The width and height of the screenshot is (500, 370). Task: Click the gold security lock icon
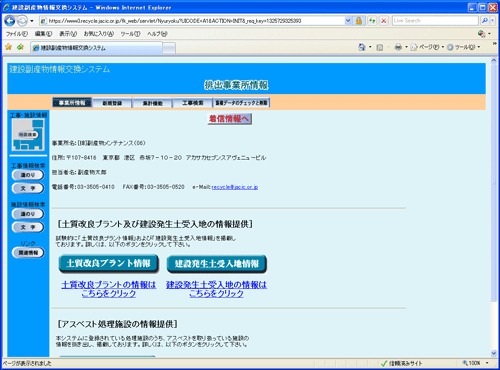359,21
